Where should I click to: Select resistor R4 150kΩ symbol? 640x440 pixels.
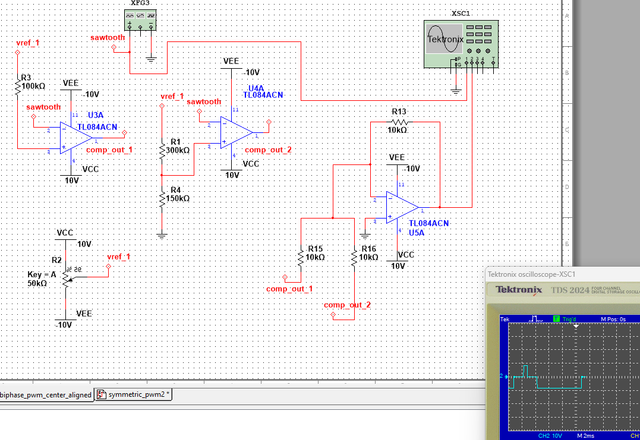(x=162, y=198)
